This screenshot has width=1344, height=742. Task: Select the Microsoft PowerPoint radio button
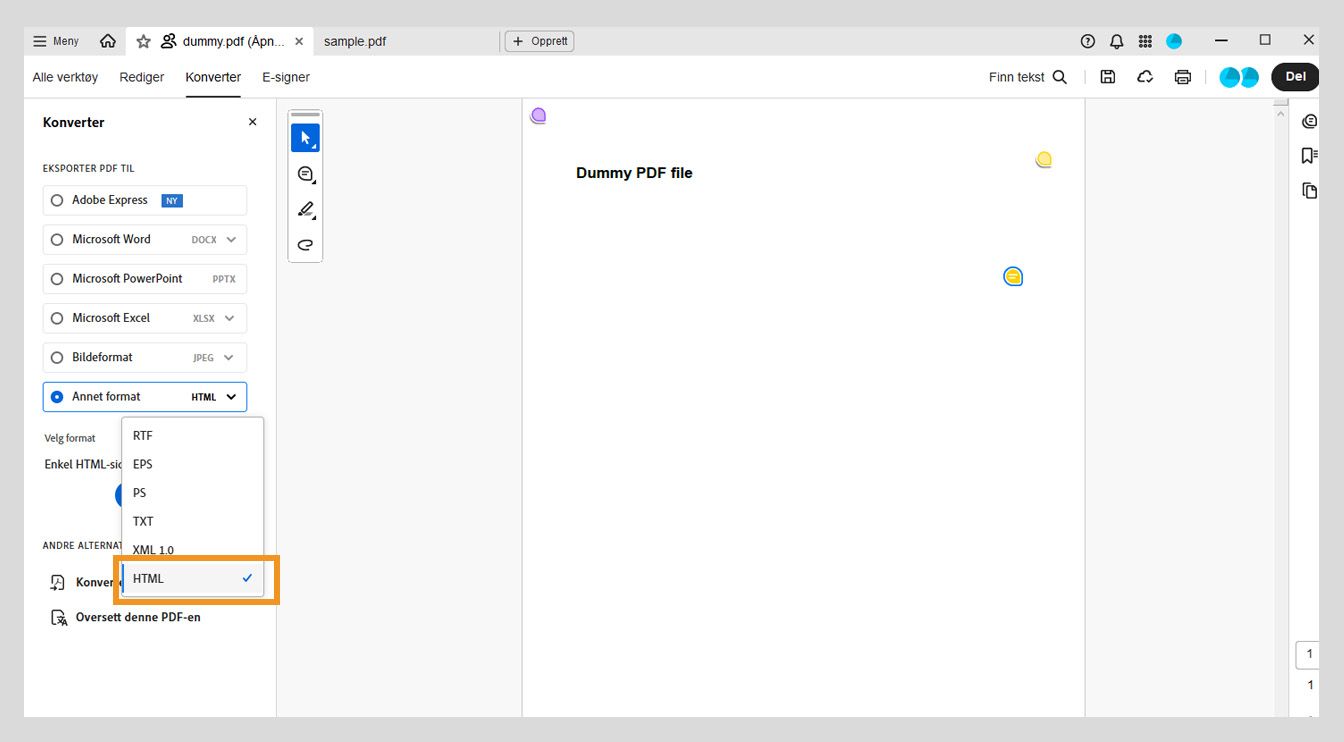pyautogui.click(x=57, y=279)
